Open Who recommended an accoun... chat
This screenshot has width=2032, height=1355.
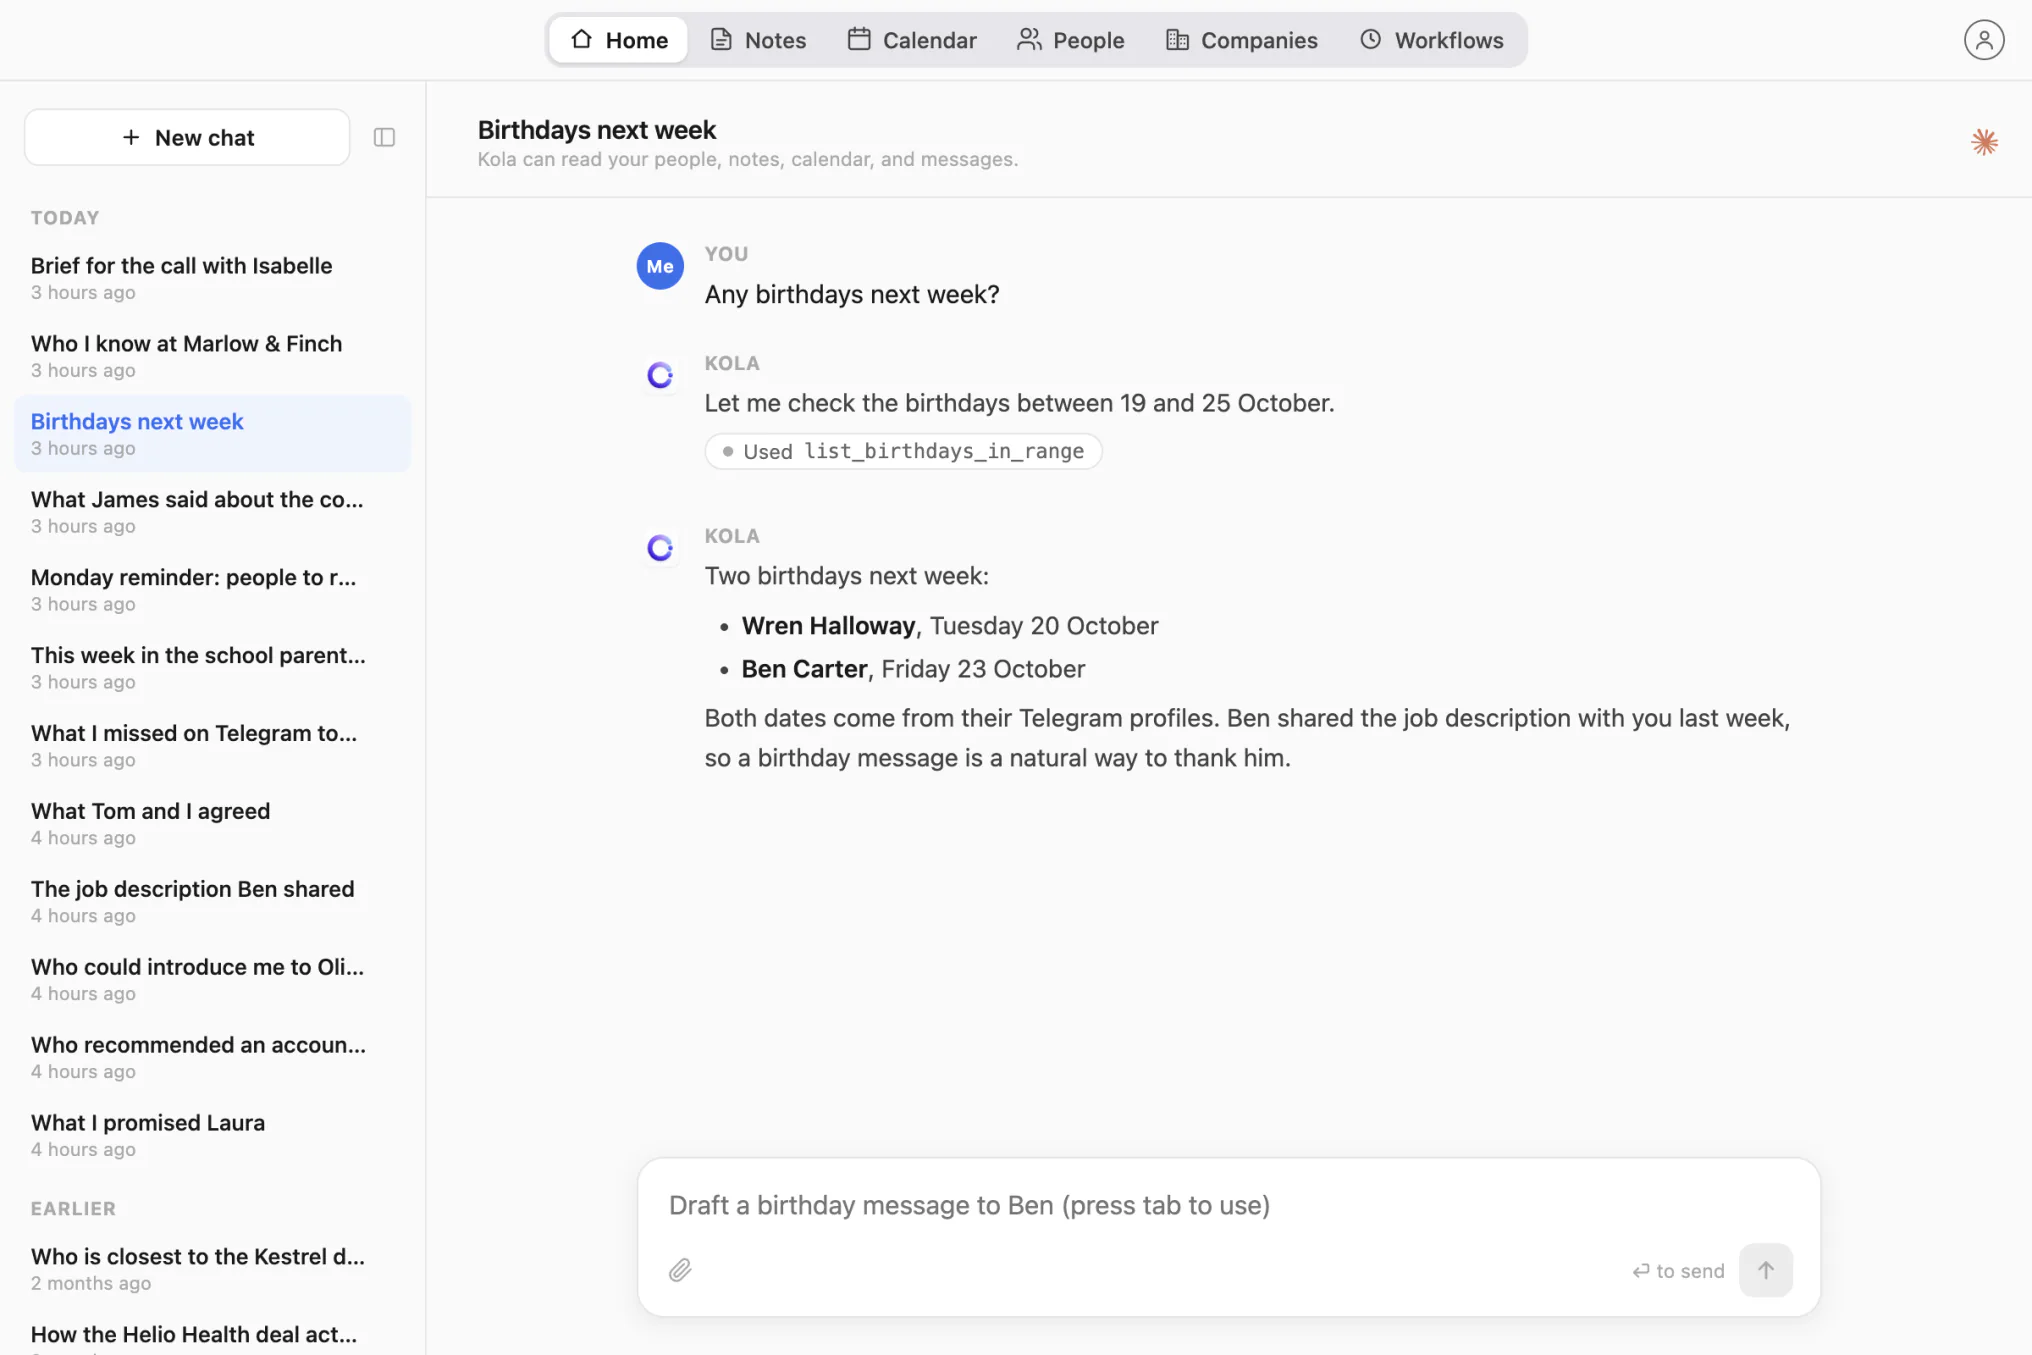pyautogui.click(x=212, y=1057)
